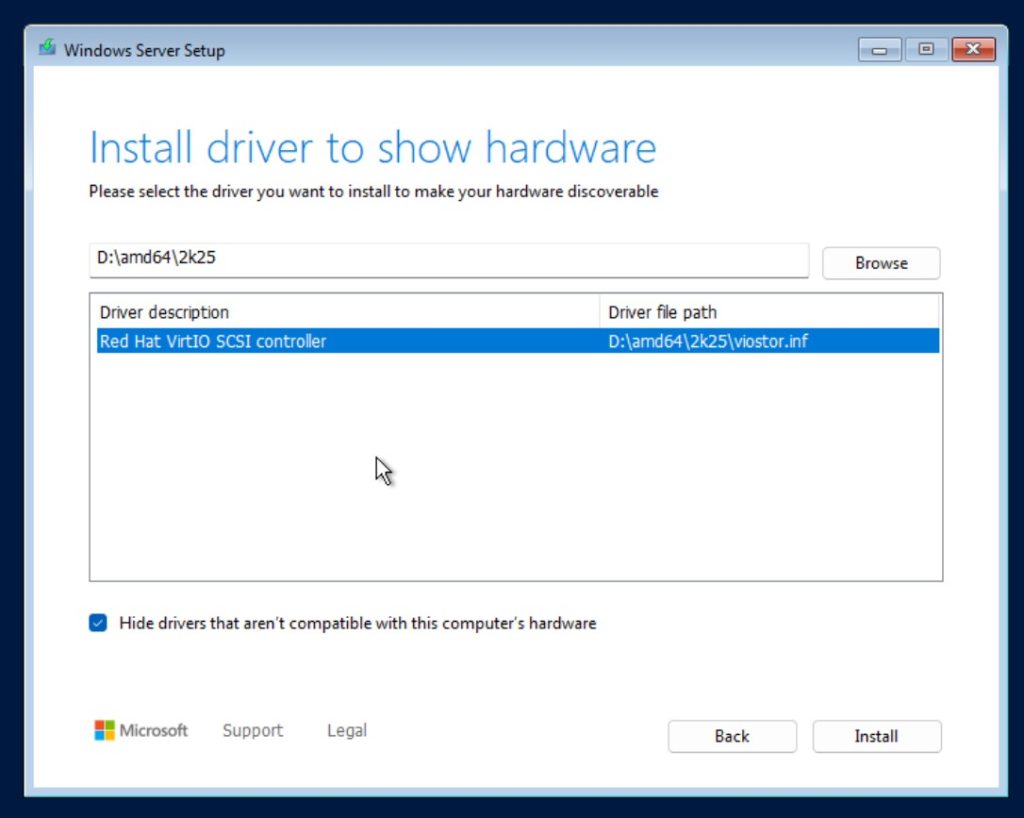This screenshot has height=818, width=1024.
Task: Click the Install button
Action: pyautogui.click(x=876, y=736)
